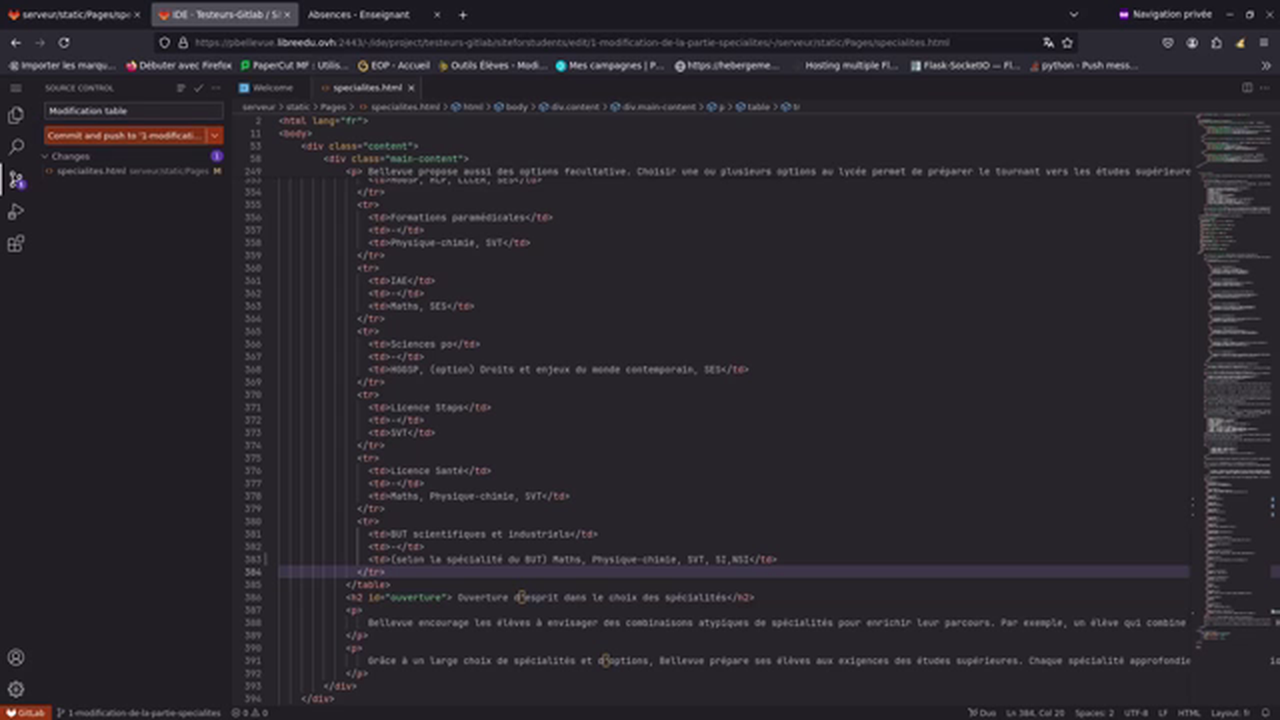1280x720 pixels.
Task: Expand the Firefox bookmarks chevron on the right
Action: tap(1265, 65)
